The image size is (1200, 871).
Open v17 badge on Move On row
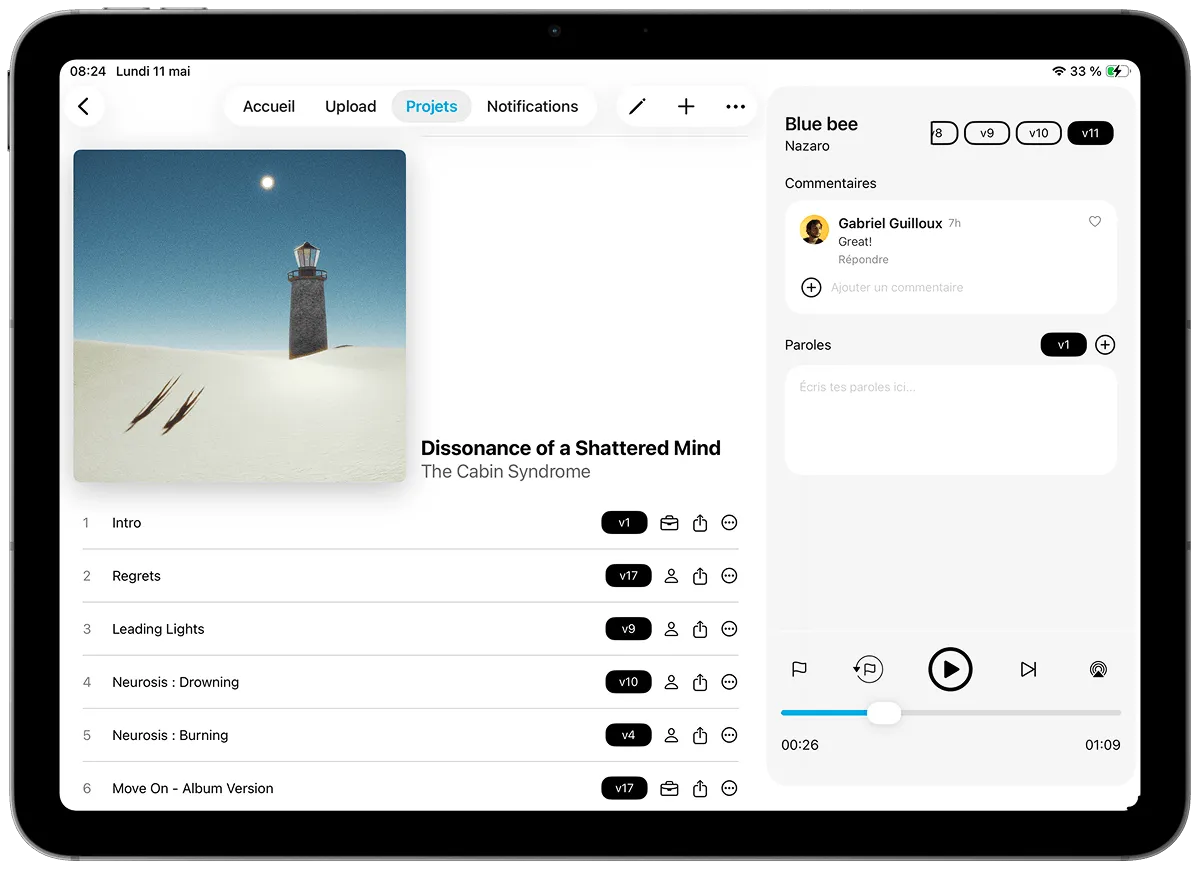624,788
